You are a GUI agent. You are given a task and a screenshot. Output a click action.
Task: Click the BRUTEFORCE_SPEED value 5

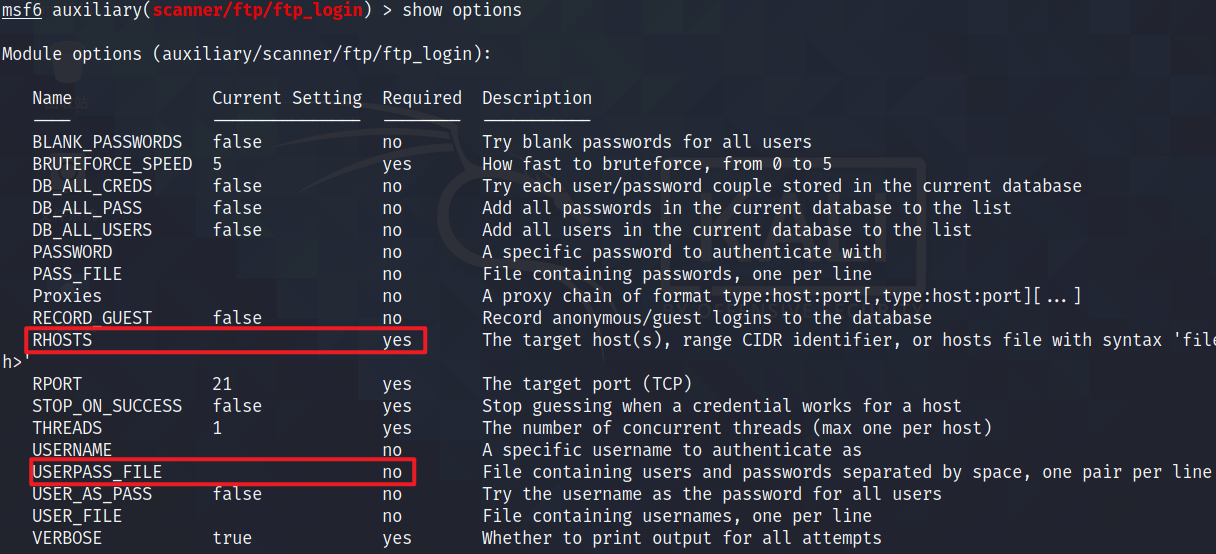pos(217,164)
